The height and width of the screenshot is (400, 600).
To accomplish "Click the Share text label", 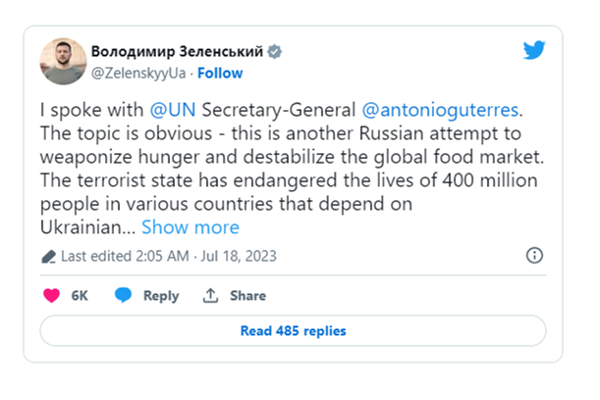I will (247, 295).
